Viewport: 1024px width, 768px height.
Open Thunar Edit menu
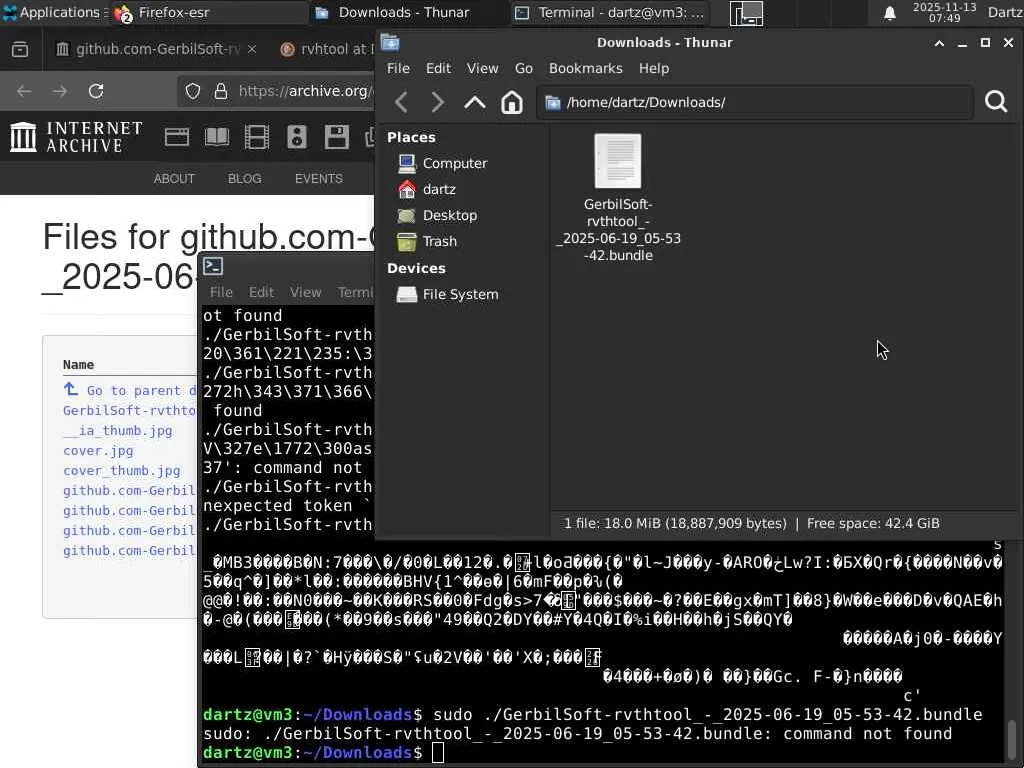coord(438,69)
